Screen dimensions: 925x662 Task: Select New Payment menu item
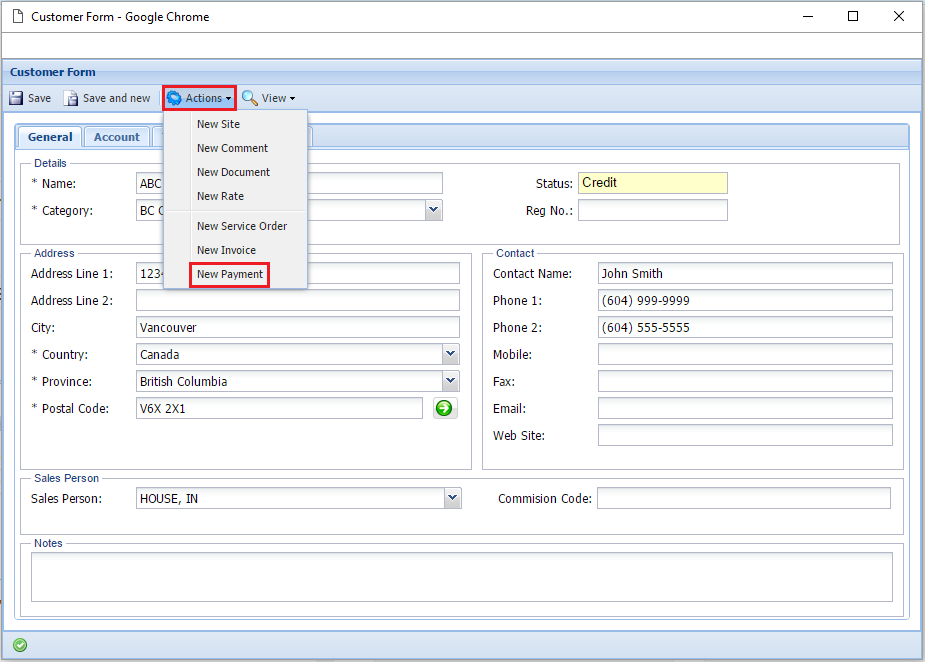pyautogui.click(x=229, y=274)
